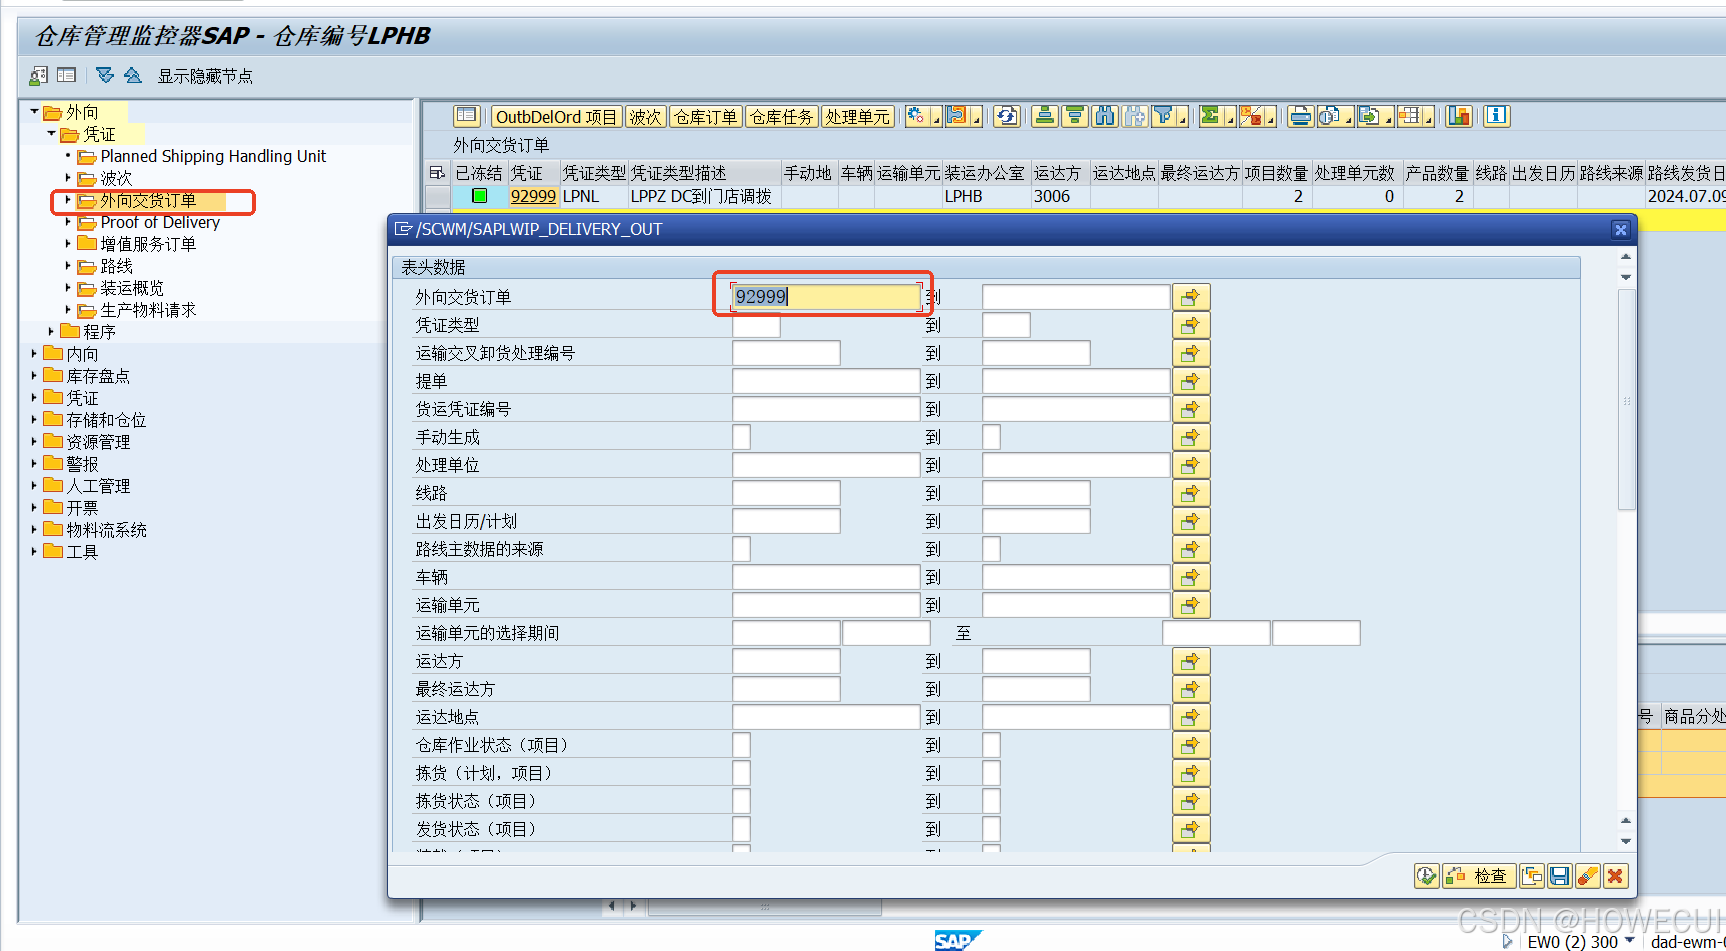Image resolution: width=1726 pixels, height=951 pixels.
Task: Open the 92999 document link in the table
Action: (x=533, y=196)
